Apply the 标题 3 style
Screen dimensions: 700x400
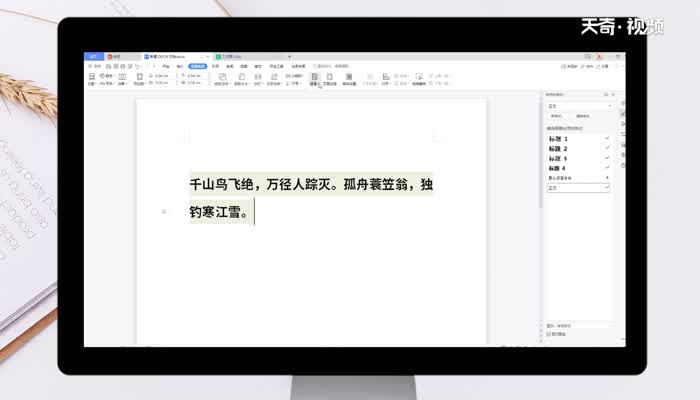[578, 158]
